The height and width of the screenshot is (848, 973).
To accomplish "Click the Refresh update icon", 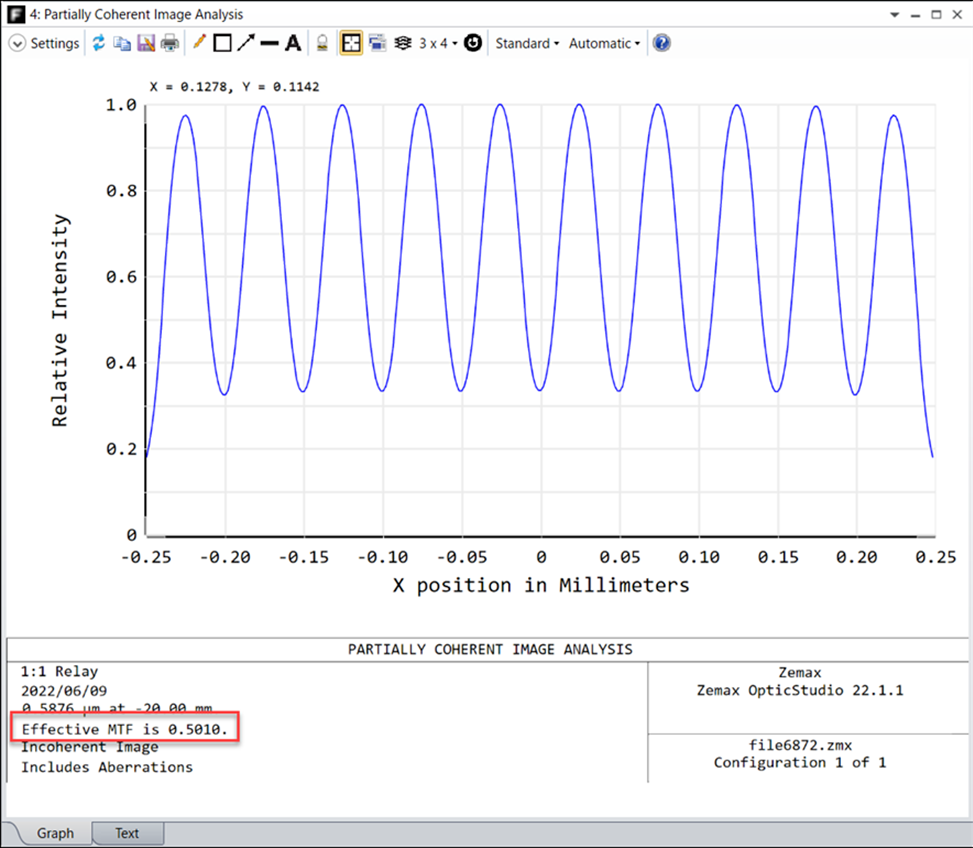I will point(98,43).
